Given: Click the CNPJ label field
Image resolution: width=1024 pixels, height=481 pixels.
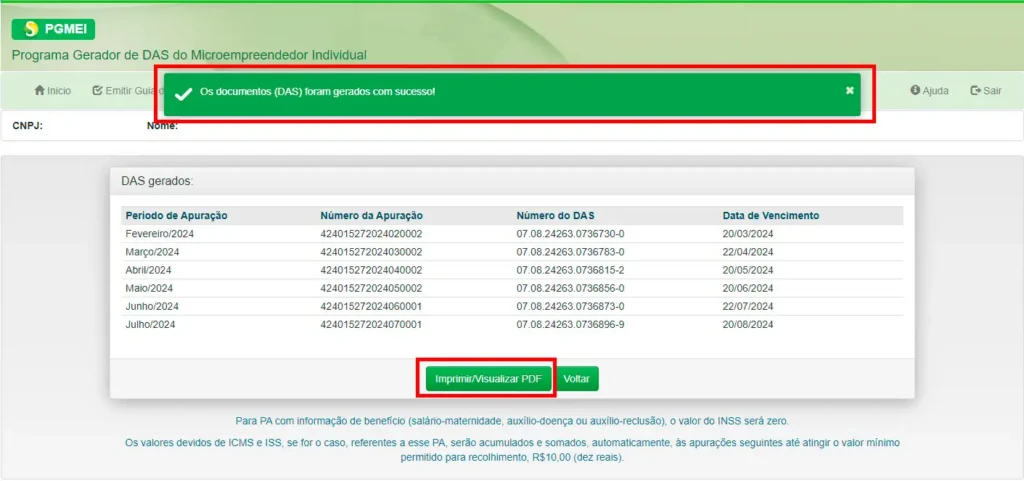Looking at the screenshot, I should click(27, 126).
